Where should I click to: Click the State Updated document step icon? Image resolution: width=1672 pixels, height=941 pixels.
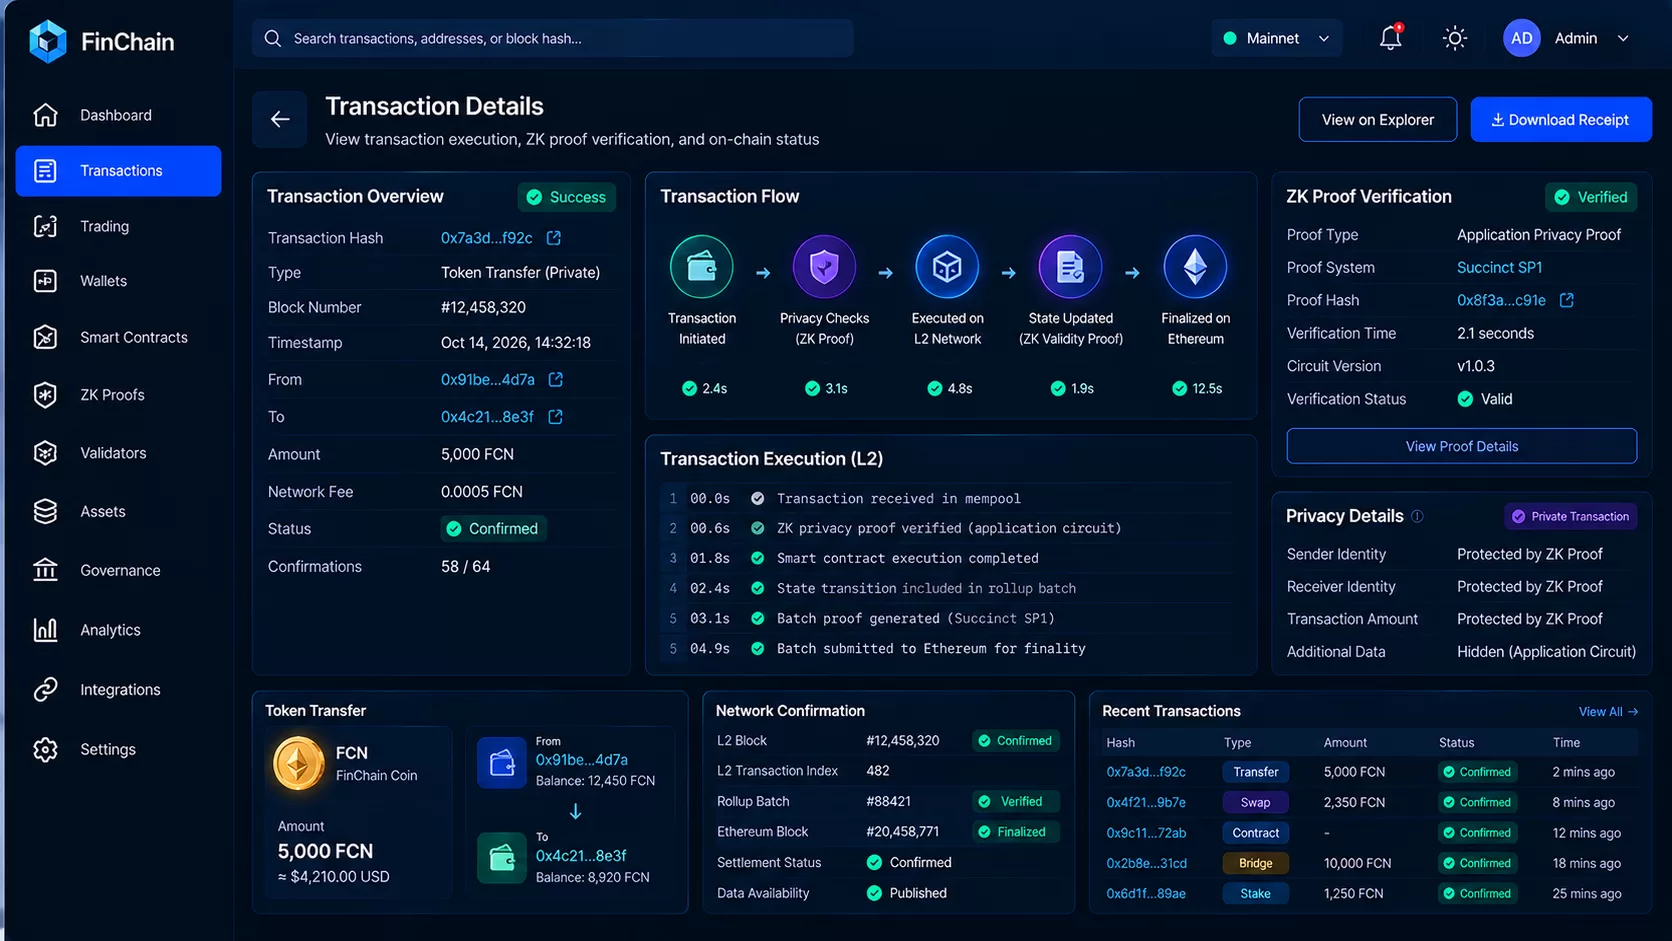click(x=1070, y=267)
